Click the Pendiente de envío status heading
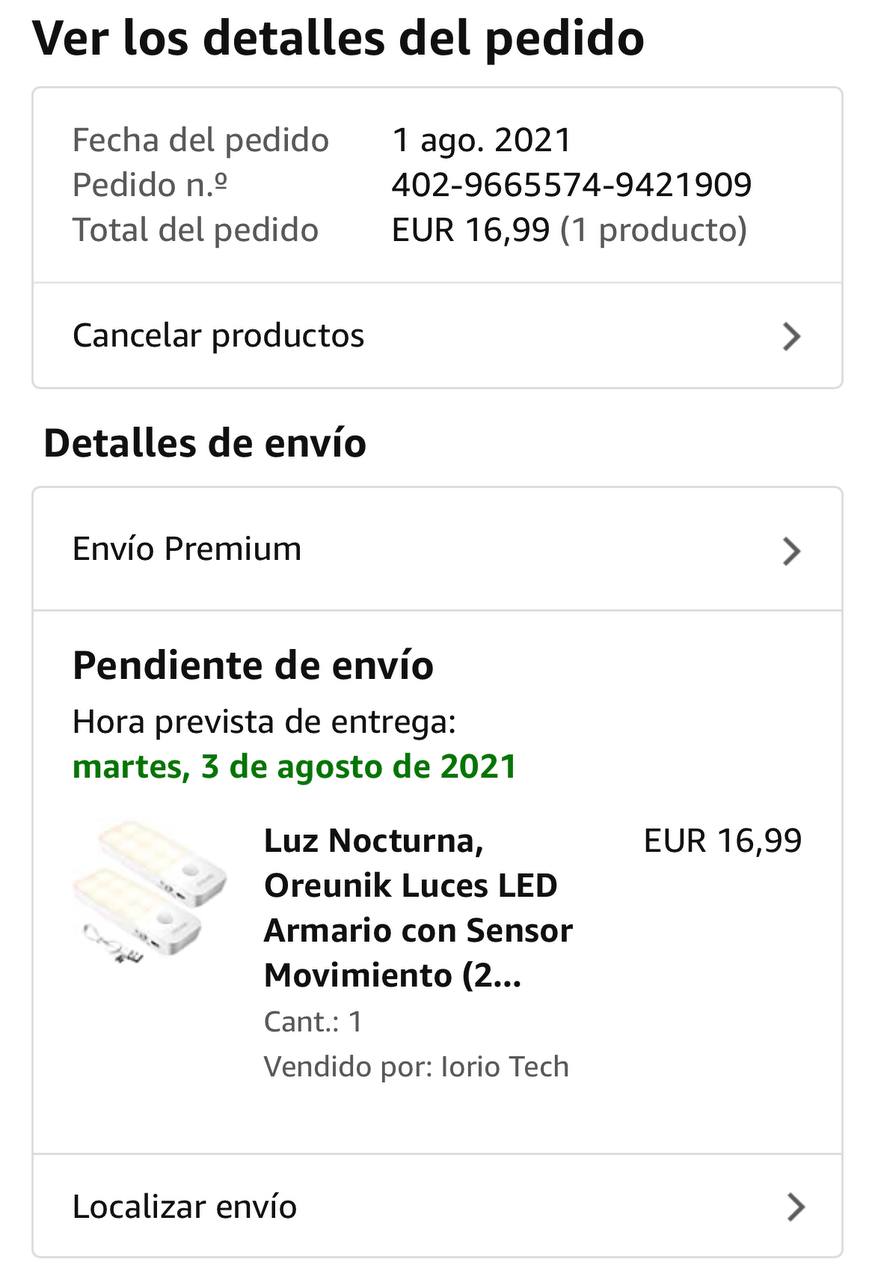875x1280 pixels. click(x=253, y=666)
